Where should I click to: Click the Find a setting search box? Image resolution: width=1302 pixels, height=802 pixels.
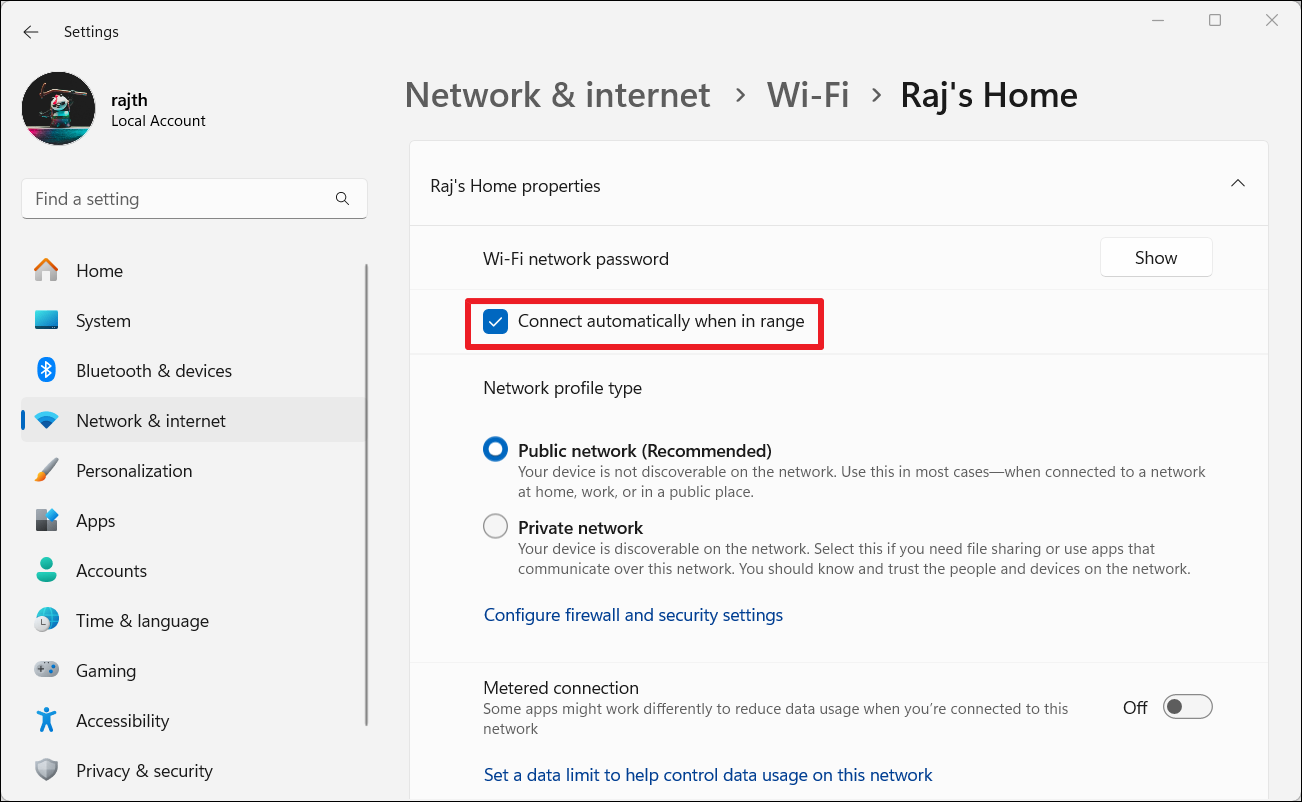(x=180, y=199)
